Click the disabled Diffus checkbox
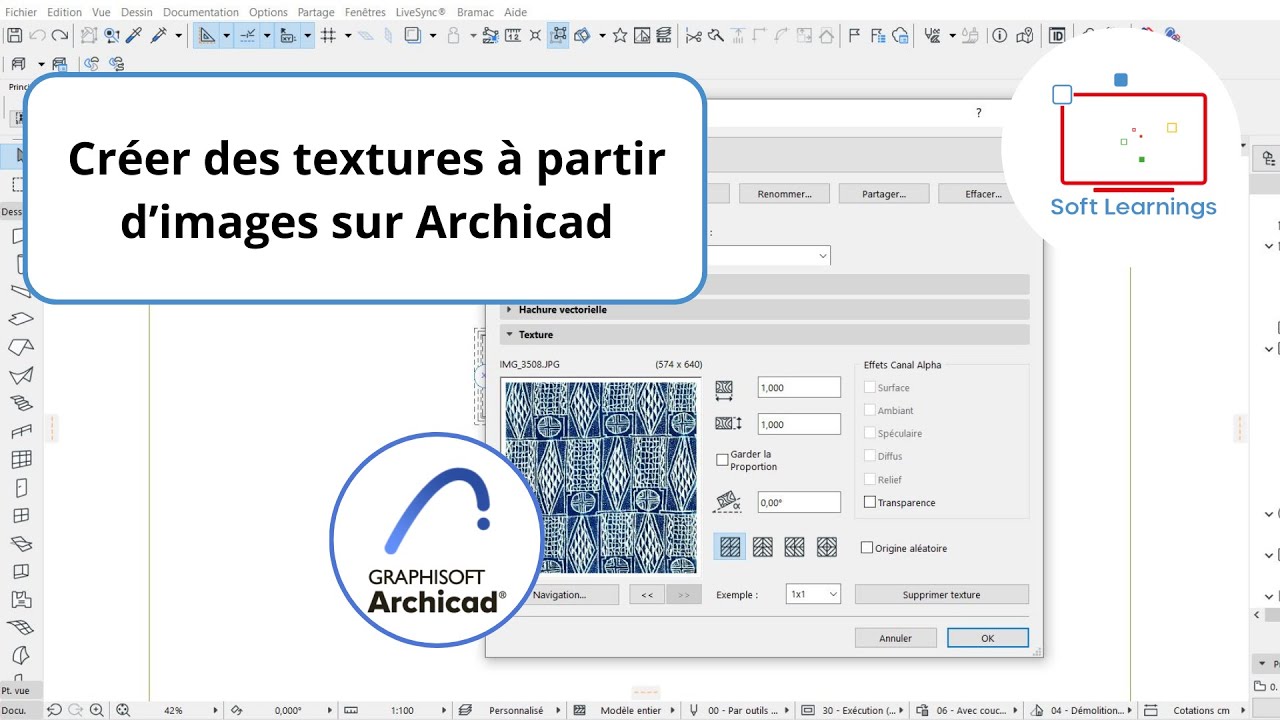The width and height of the screenshot is (1280, 720). coord(870,456)
